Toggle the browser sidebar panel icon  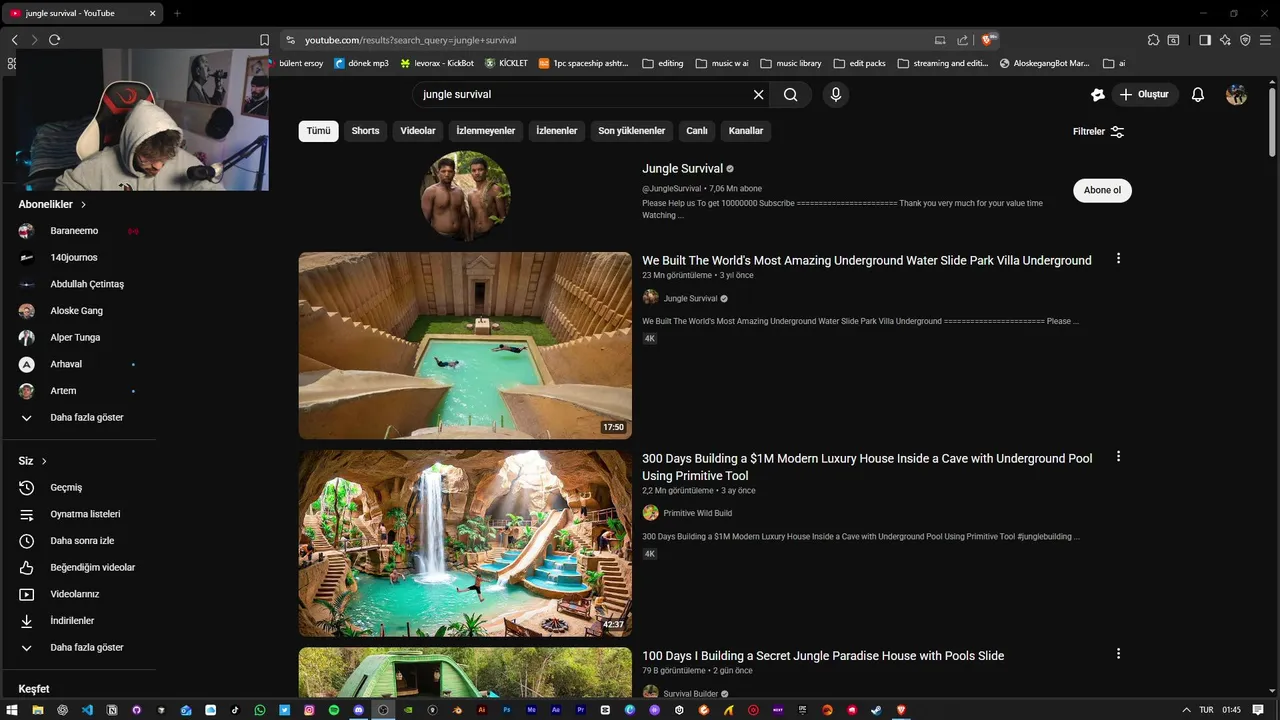pos(1205,40)
